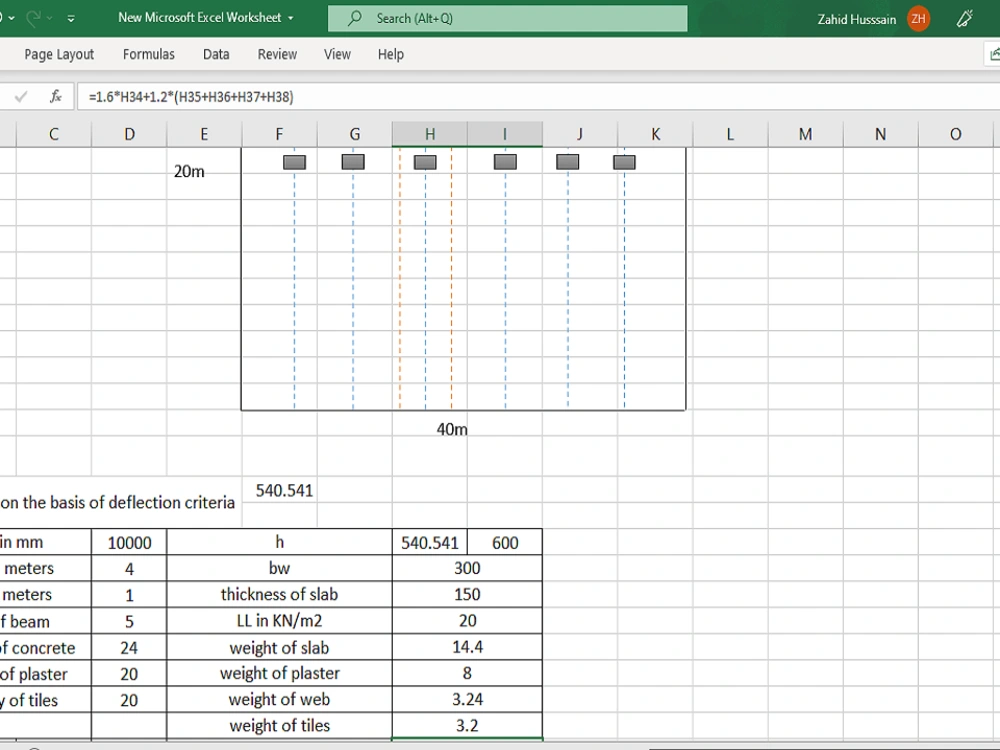Viewport: 1000px width, 750px height.
Task: Open the Review ribbon tab
Action: tap(277, 54)
